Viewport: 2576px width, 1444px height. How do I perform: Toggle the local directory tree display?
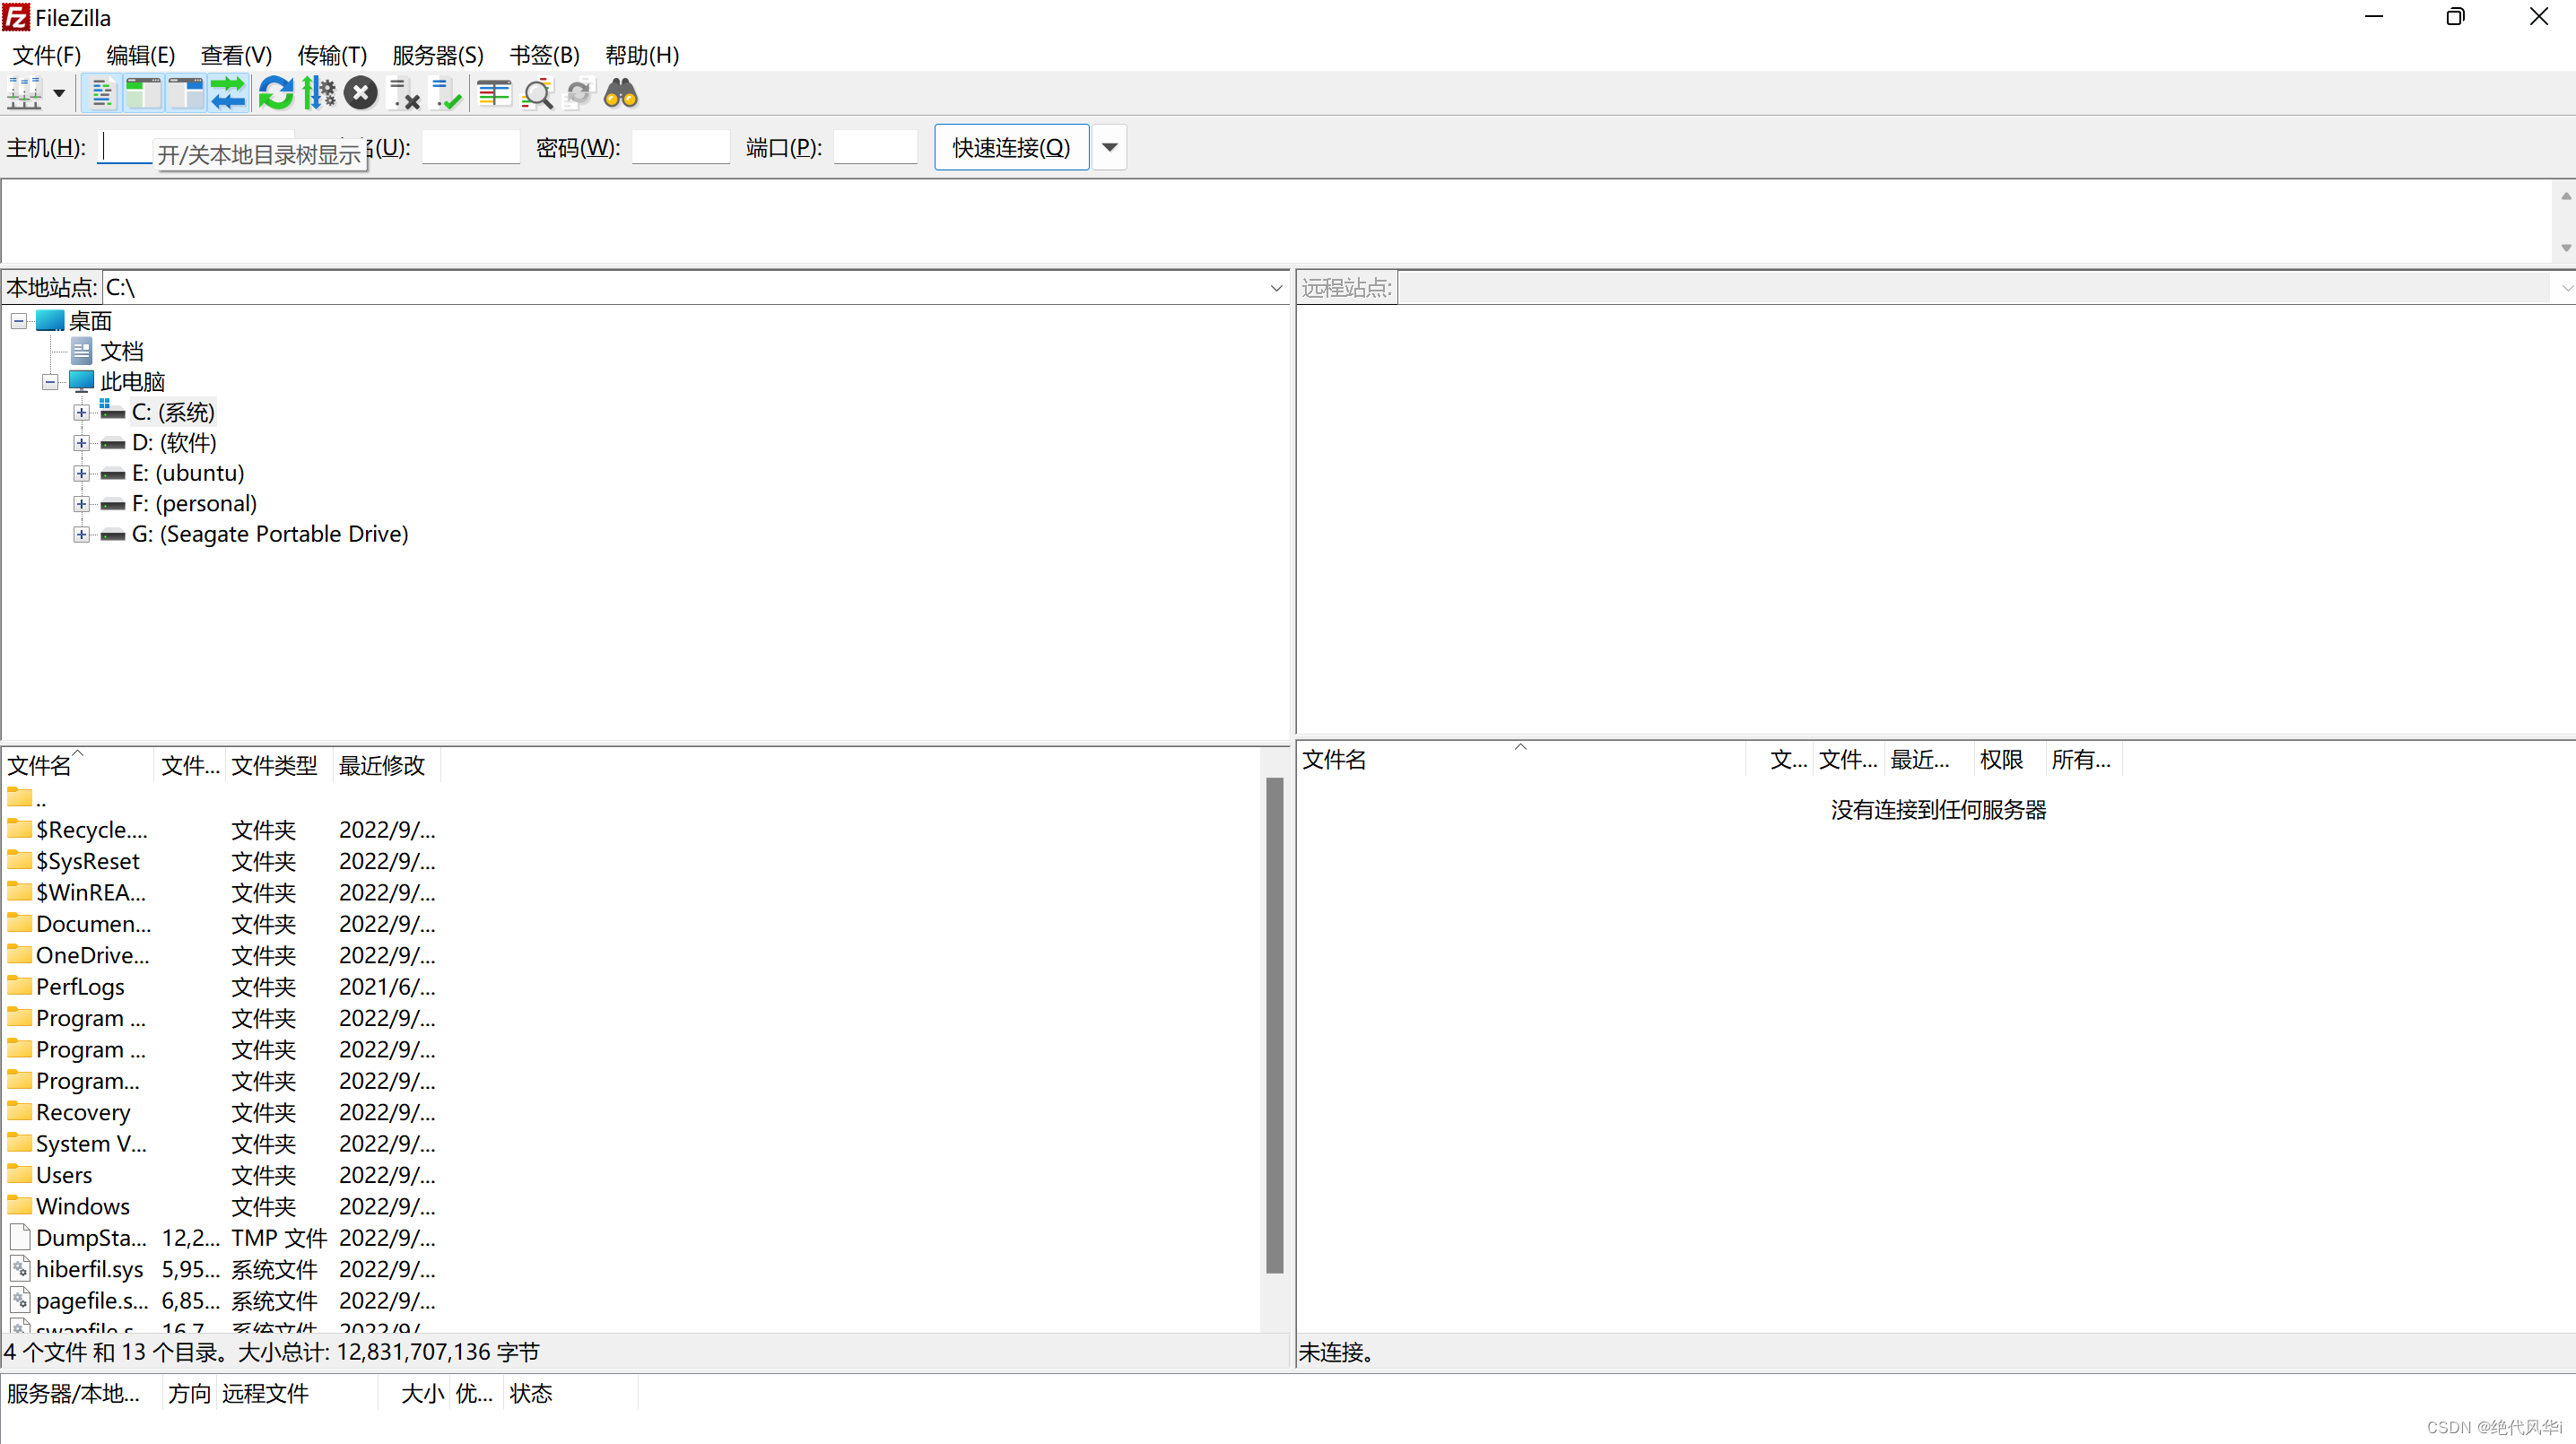[143, 94]
